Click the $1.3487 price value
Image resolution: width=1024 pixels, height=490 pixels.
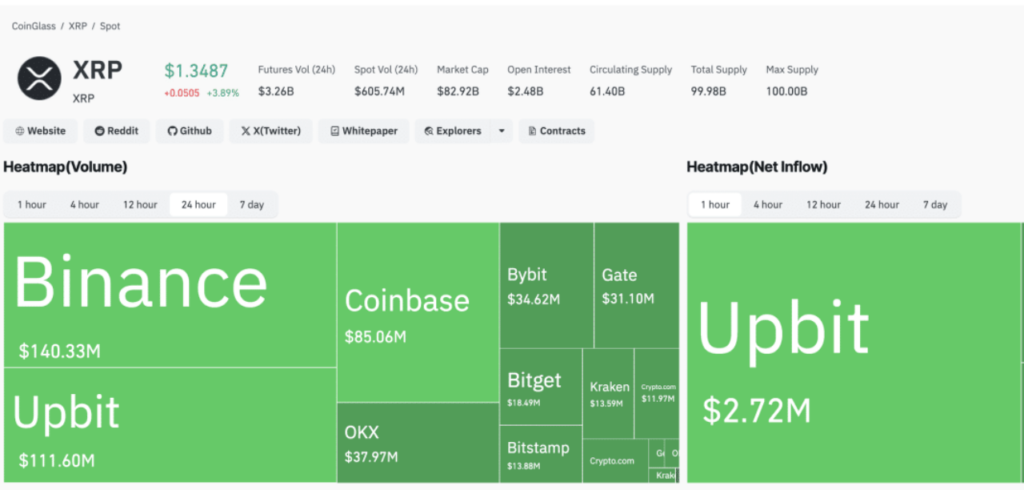(x=196, y=71)
